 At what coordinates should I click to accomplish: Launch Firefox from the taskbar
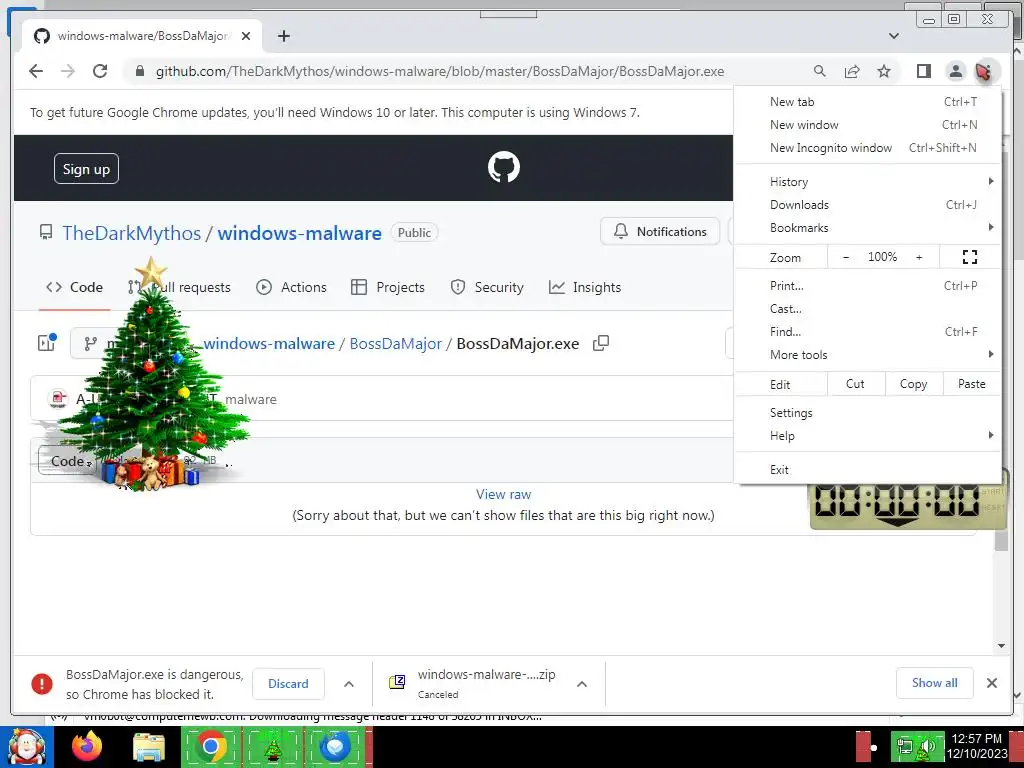click(x=87, y=746)
